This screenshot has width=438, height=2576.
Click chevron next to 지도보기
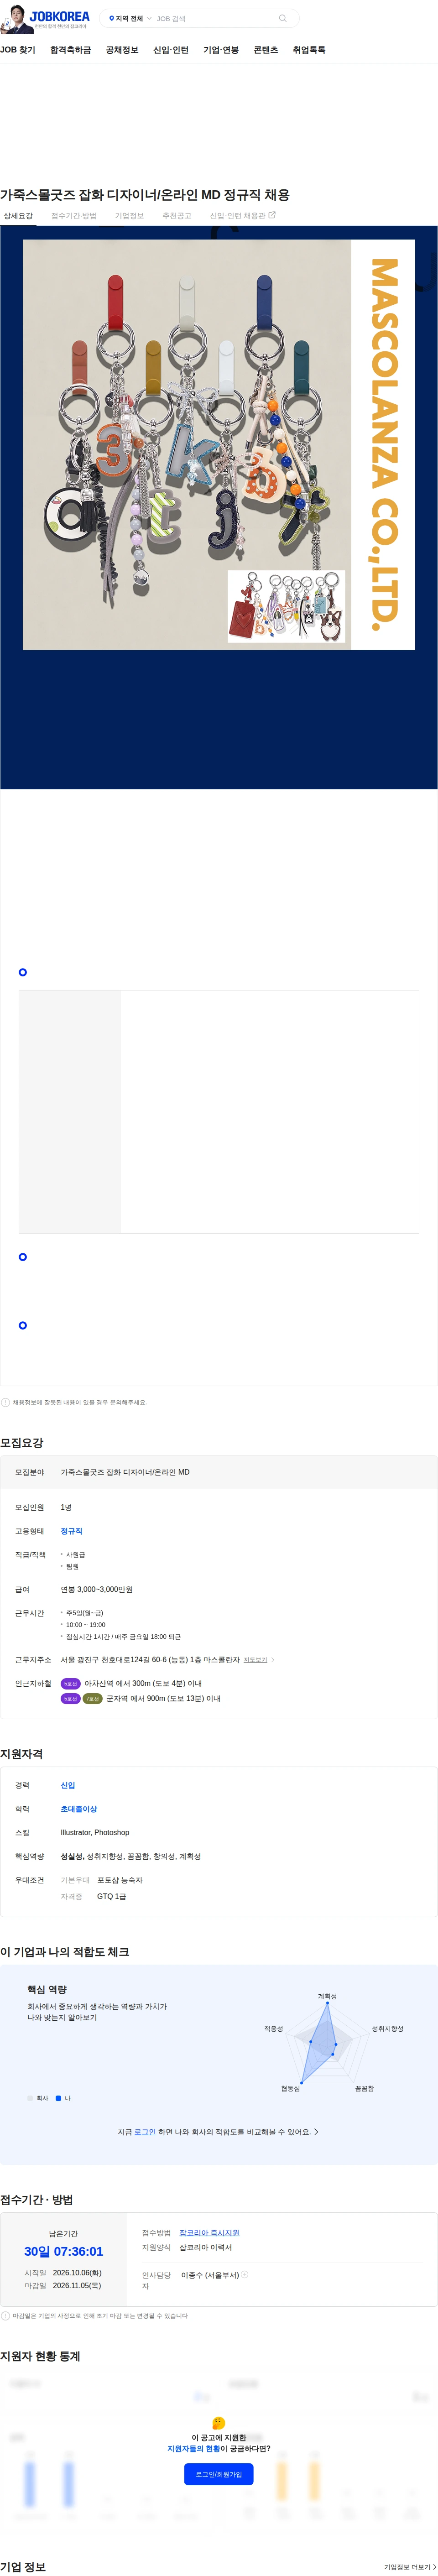(x=273, y=1660)
